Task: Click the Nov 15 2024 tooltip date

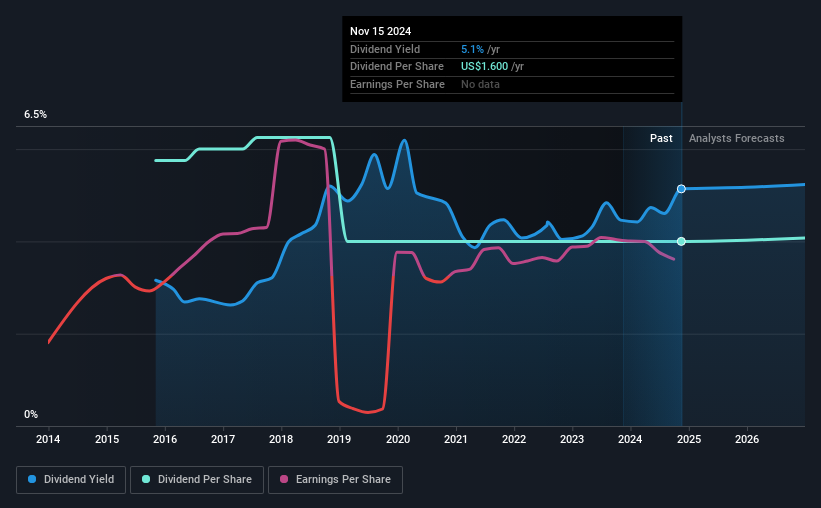Action: pos(381,31)
